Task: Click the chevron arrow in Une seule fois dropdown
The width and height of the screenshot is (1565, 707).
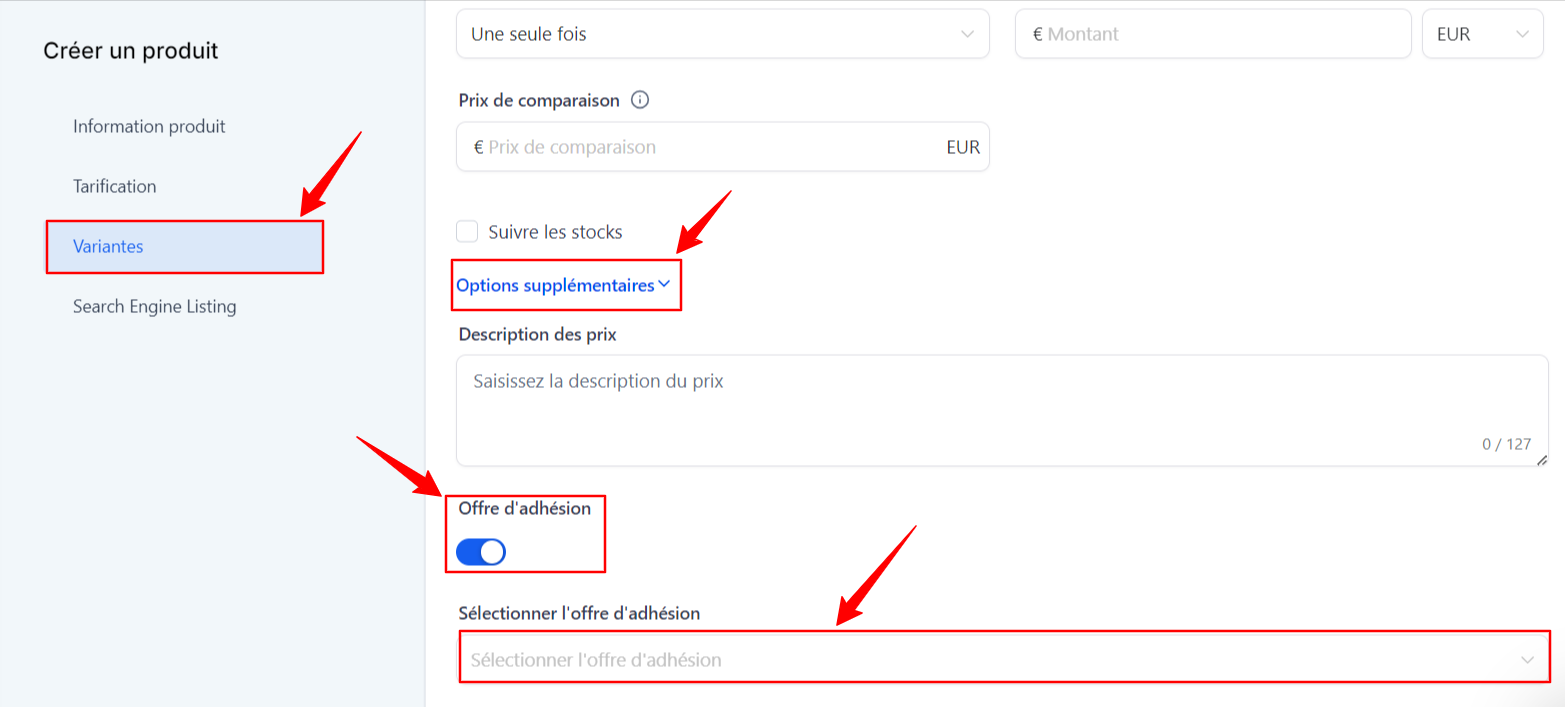Action: pyautogui.click(x=967, y=34)
